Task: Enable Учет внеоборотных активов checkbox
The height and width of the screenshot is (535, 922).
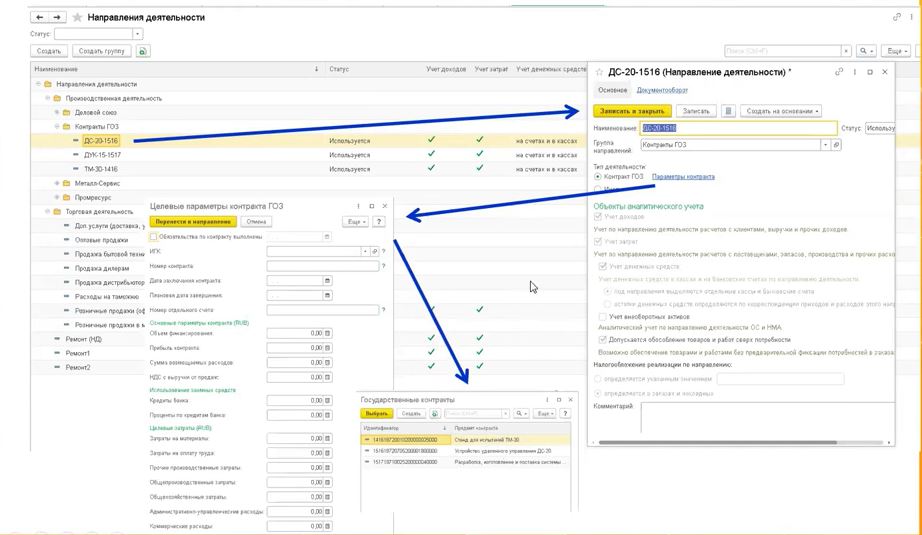Action: coord(602,316)
